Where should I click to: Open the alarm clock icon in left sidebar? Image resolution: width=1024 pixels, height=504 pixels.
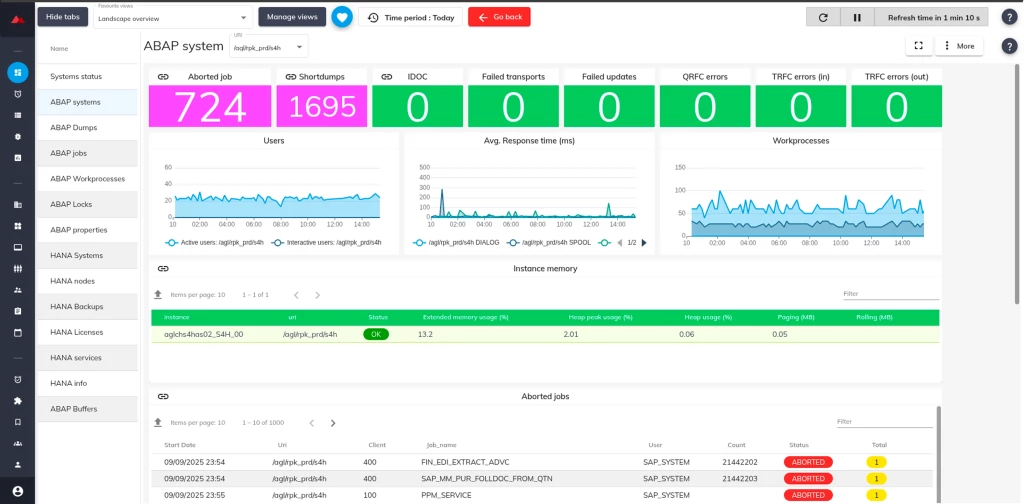point(17,94)
